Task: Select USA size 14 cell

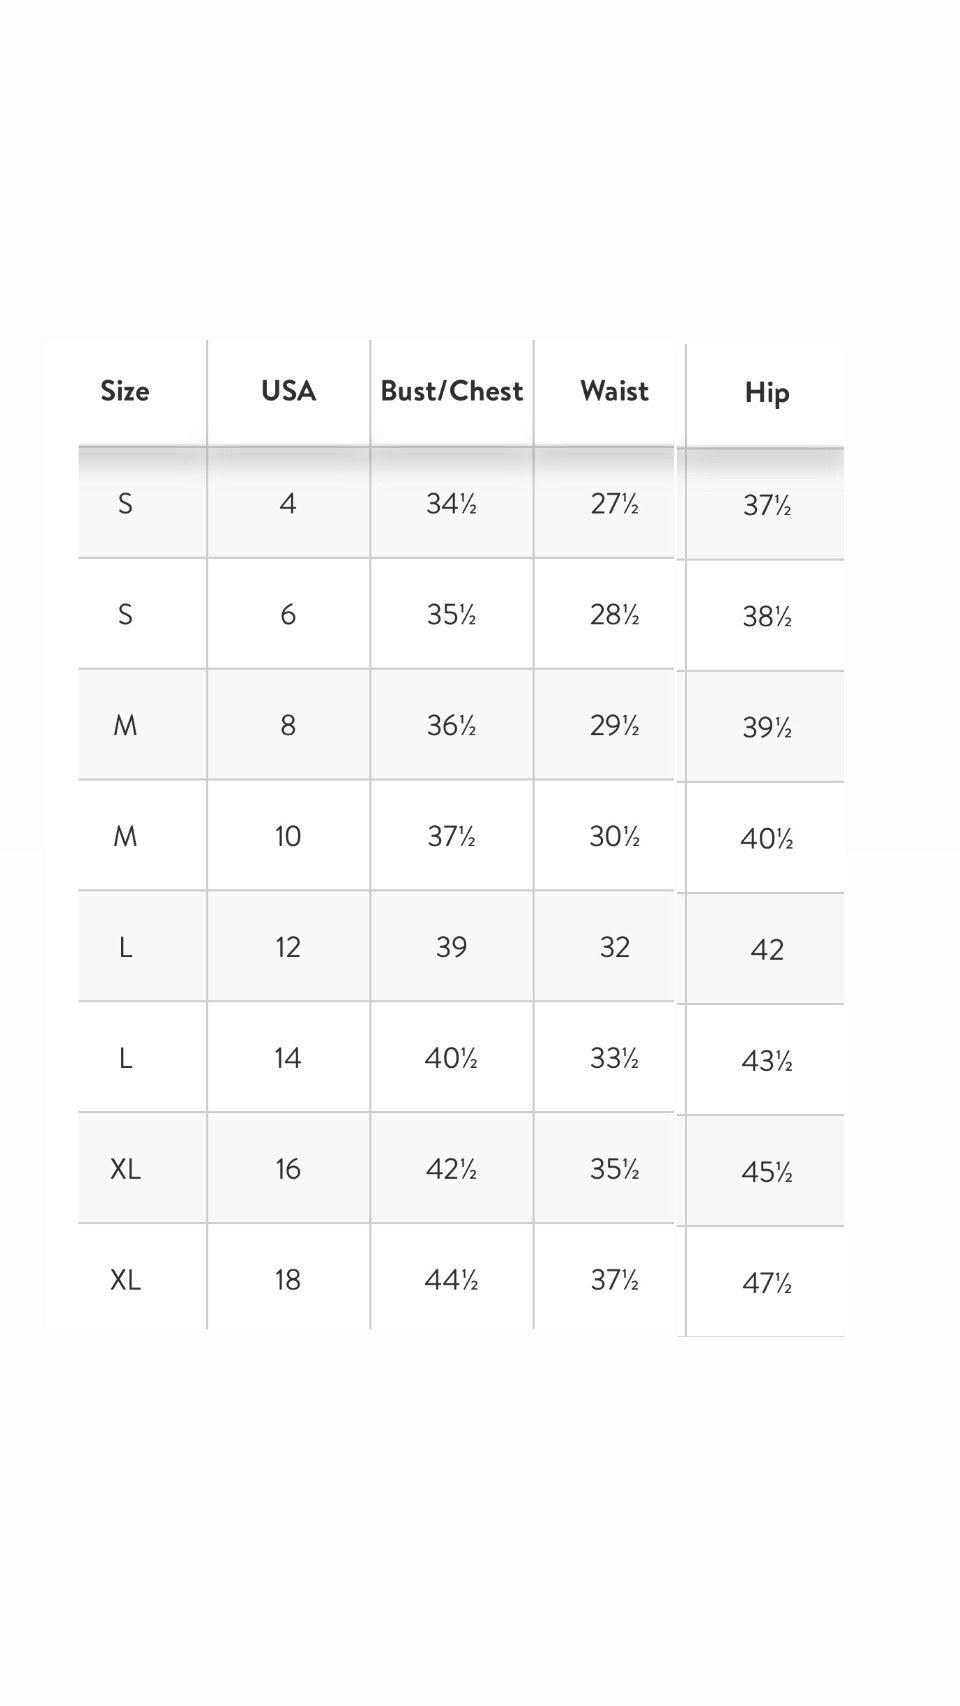Action: tap(288, 1058)
